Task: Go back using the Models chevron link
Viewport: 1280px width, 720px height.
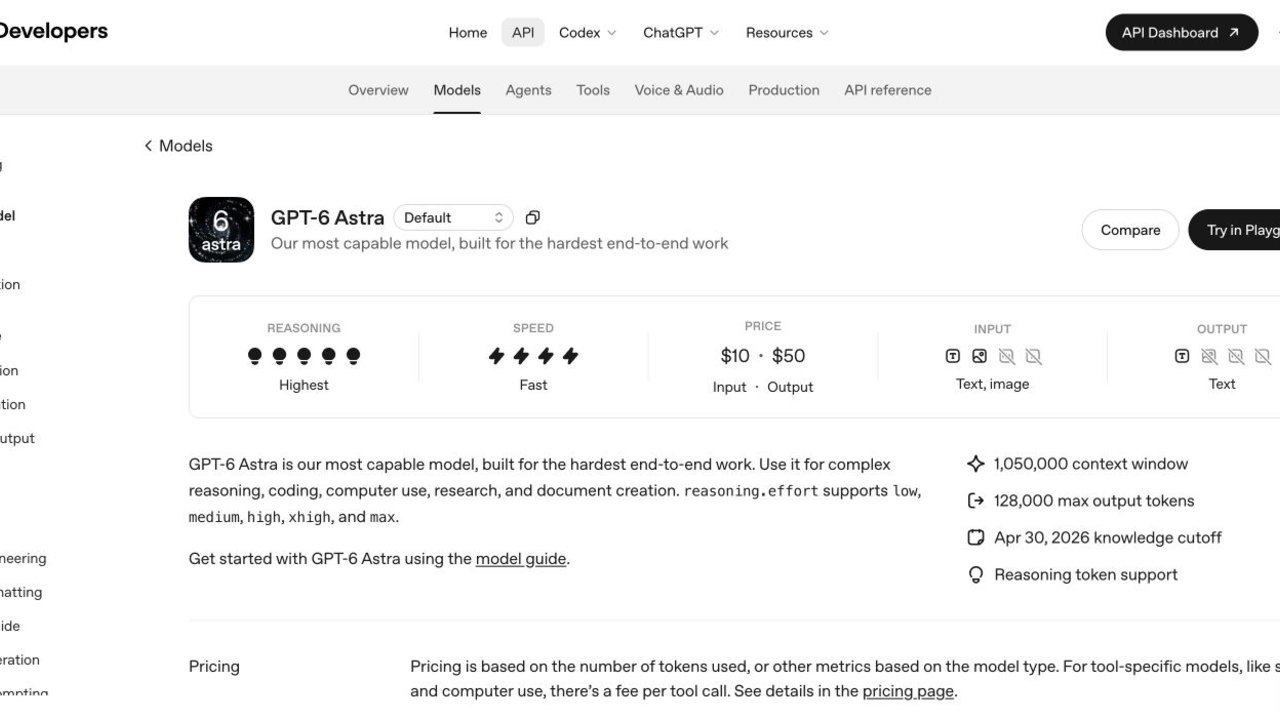Action: (x=178, y=146)
